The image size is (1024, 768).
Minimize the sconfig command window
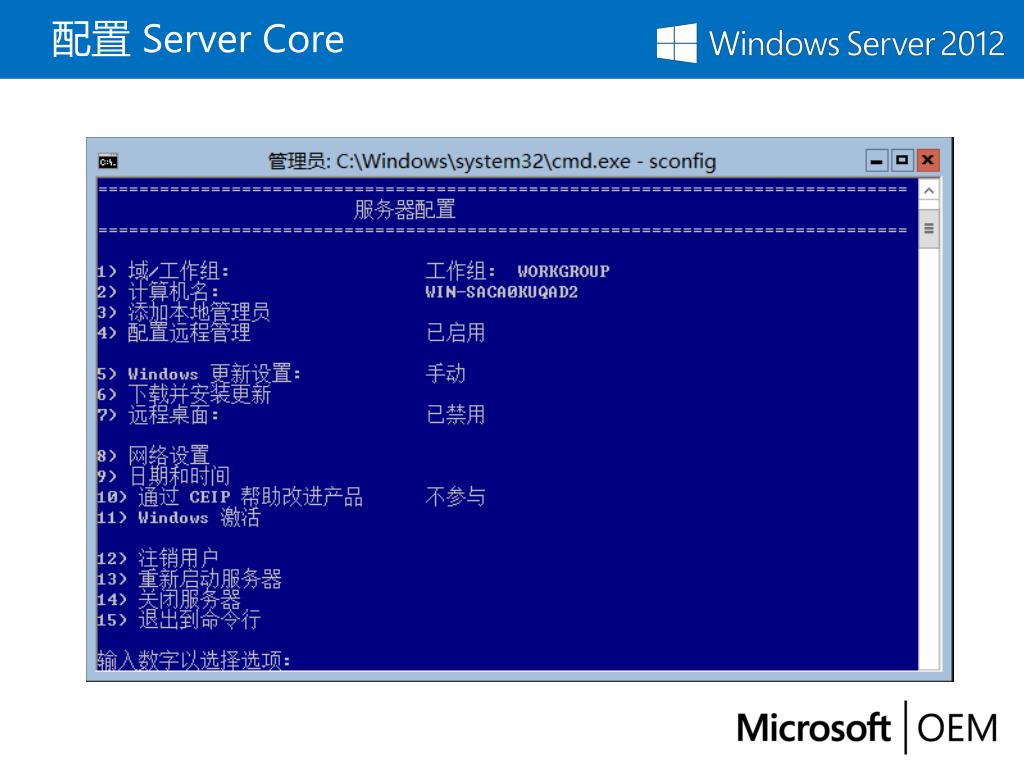(x=876, y=160)
